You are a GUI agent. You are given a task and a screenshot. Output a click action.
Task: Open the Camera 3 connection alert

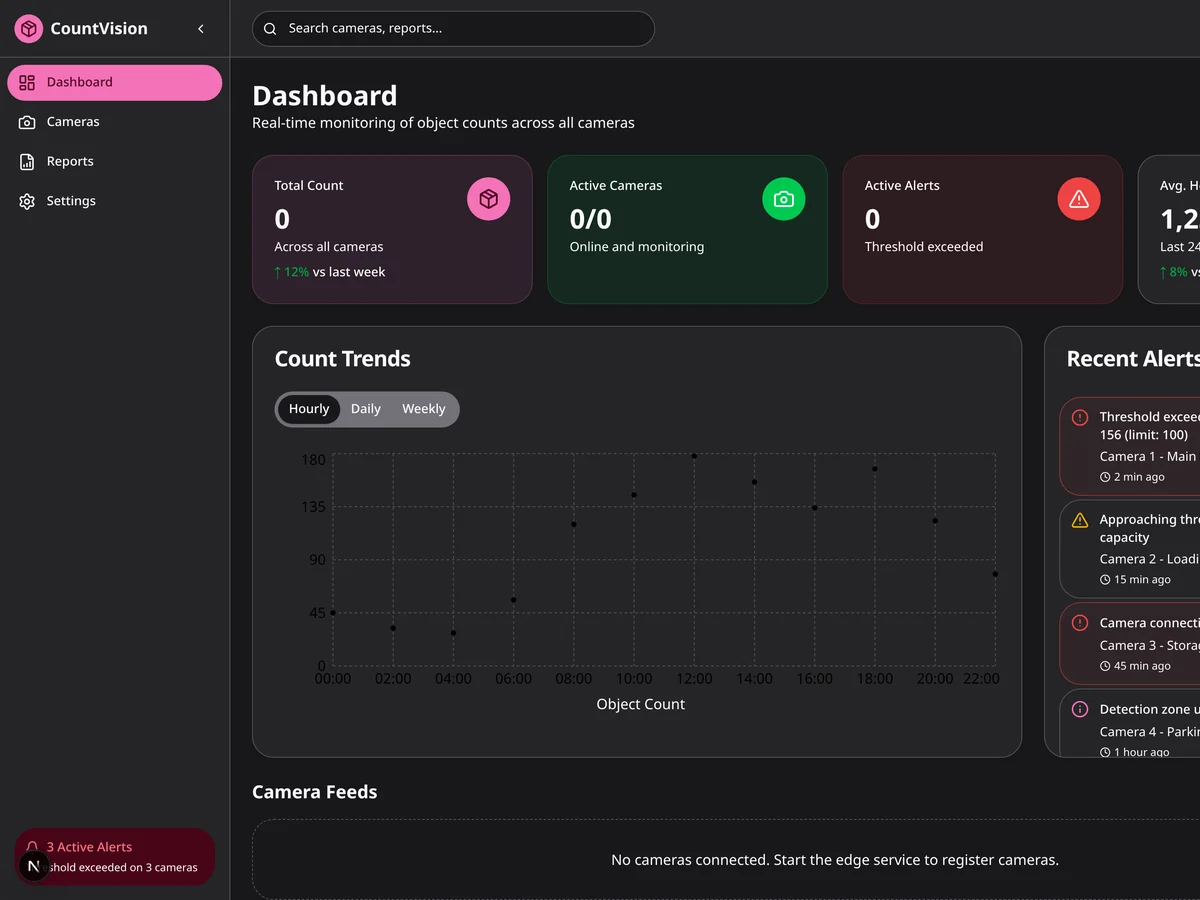click(1130, 644)
